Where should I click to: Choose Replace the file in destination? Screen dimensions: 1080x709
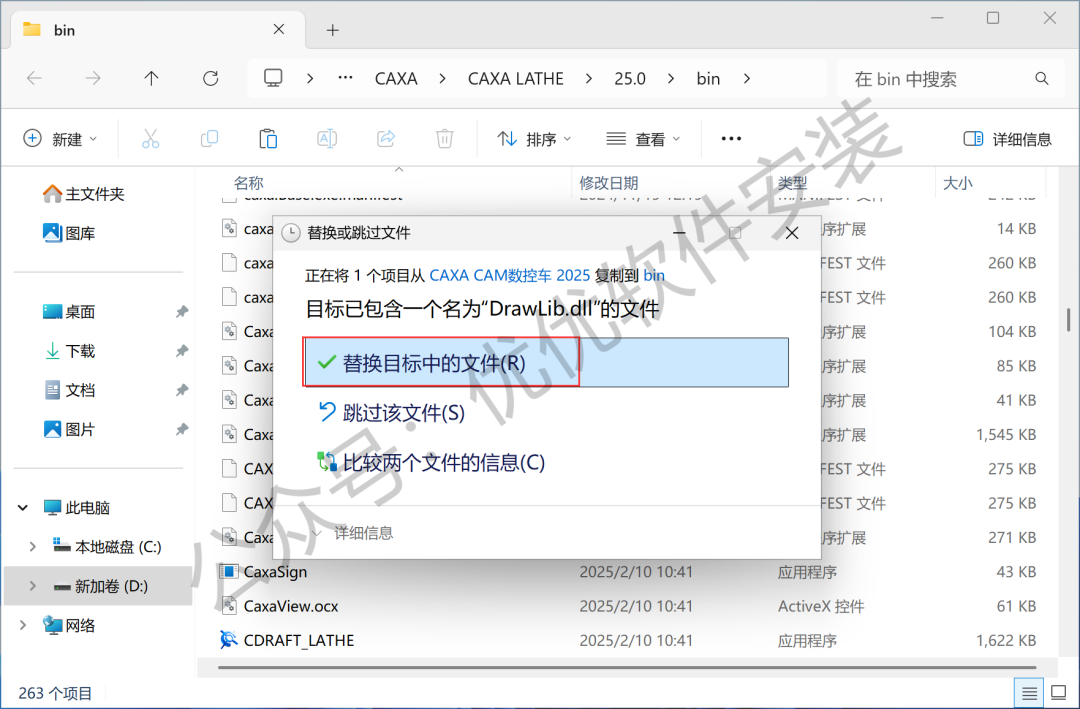pyautogui.click(x=546, y=362)
